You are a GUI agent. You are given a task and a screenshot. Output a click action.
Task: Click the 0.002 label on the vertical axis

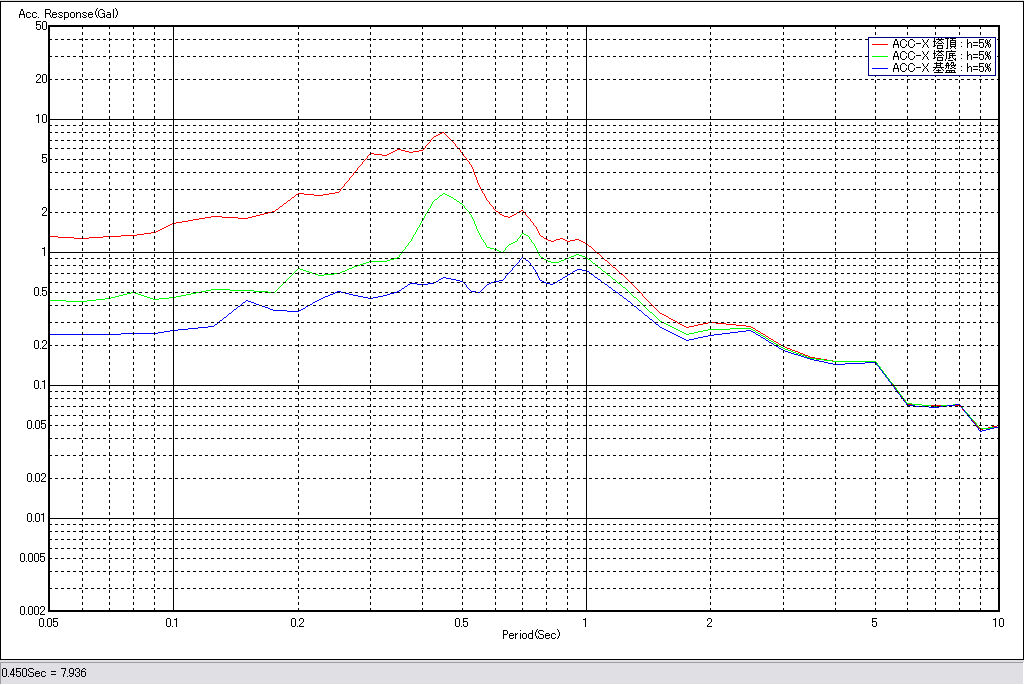[x=35, y=610]
